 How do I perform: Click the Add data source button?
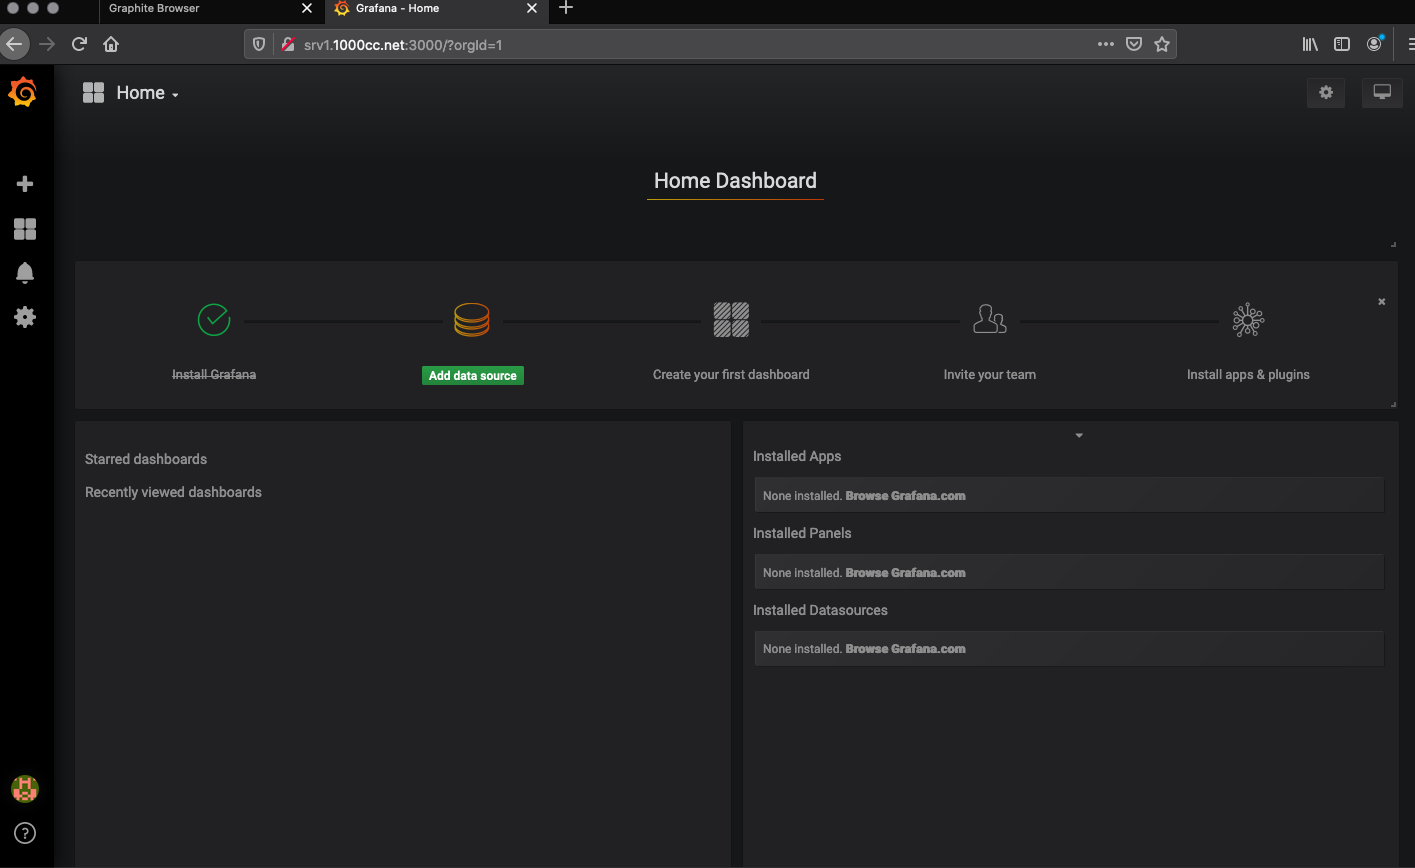click(472, 375)
